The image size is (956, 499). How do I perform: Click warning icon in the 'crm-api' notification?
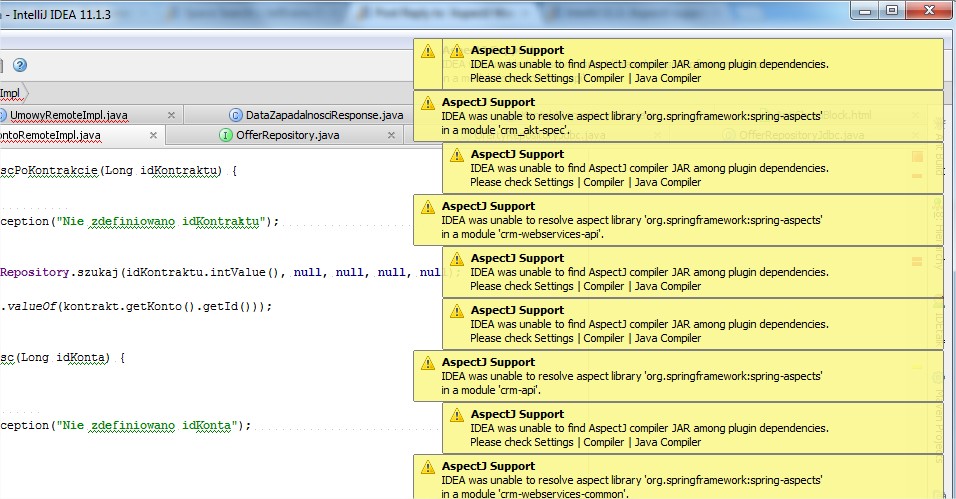pos(428,363)
